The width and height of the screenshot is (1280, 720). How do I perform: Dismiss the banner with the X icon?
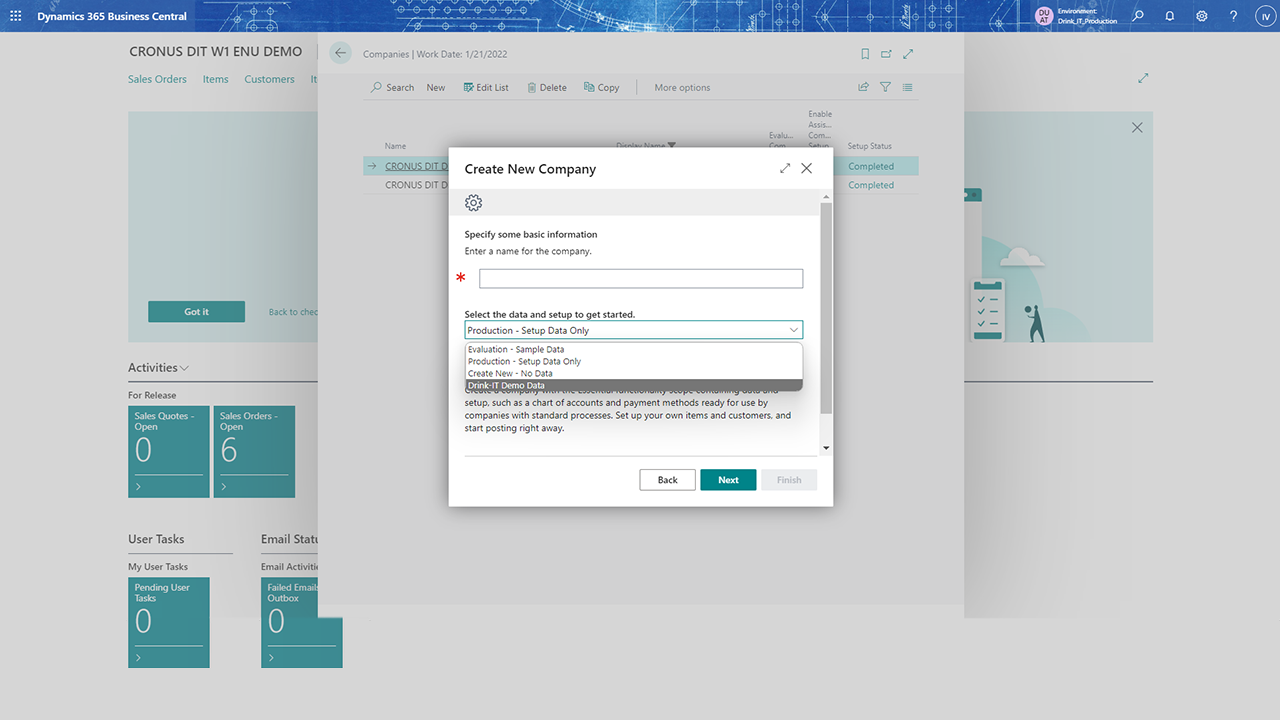click(x=1137, y=128)
